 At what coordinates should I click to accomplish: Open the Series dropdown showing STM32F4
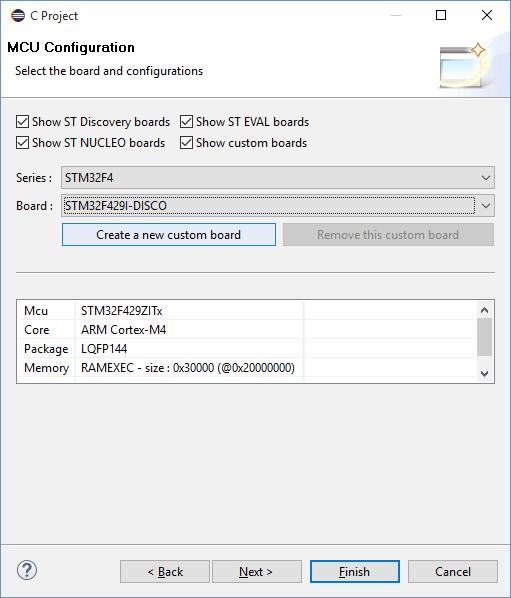point(278,178)
